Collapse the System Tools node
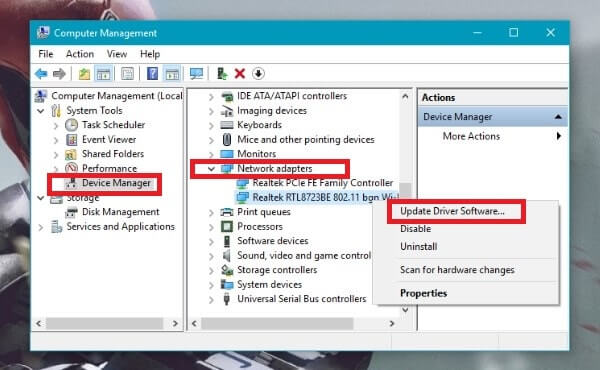Image resolution: width=600 pixels, height=370 pixels. (x=41, y=111)
